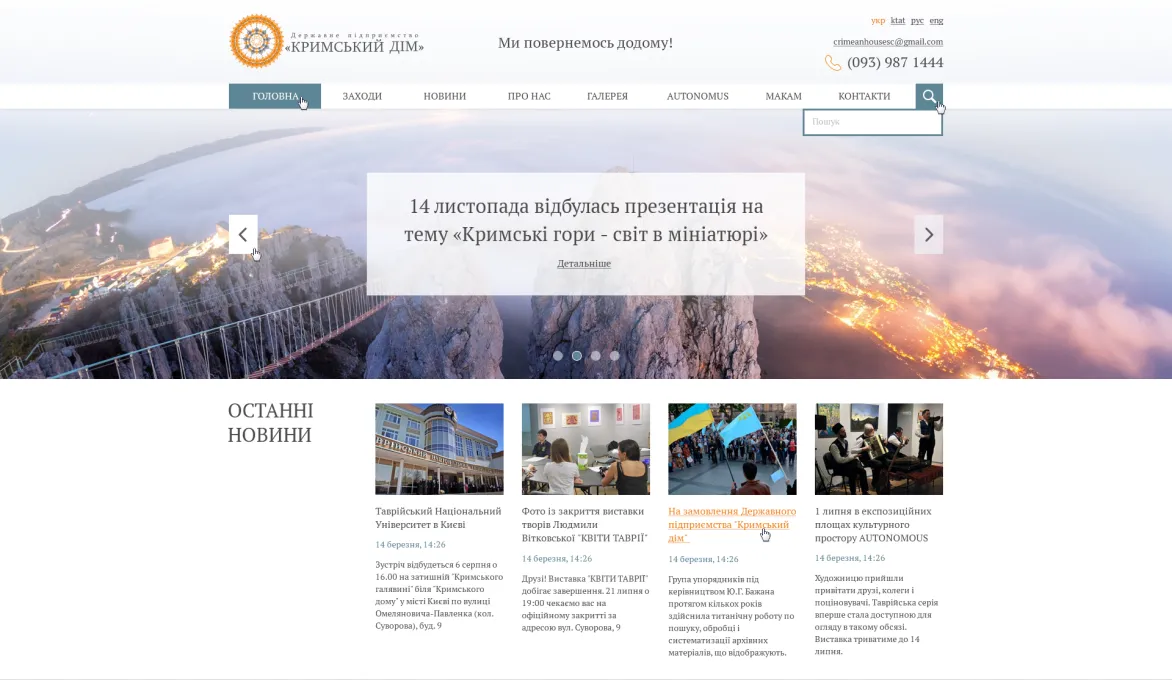Click the excerpt starting Художницю прийшли привітати
This screenshot has width=1172, height=680.
click(876, 614)
